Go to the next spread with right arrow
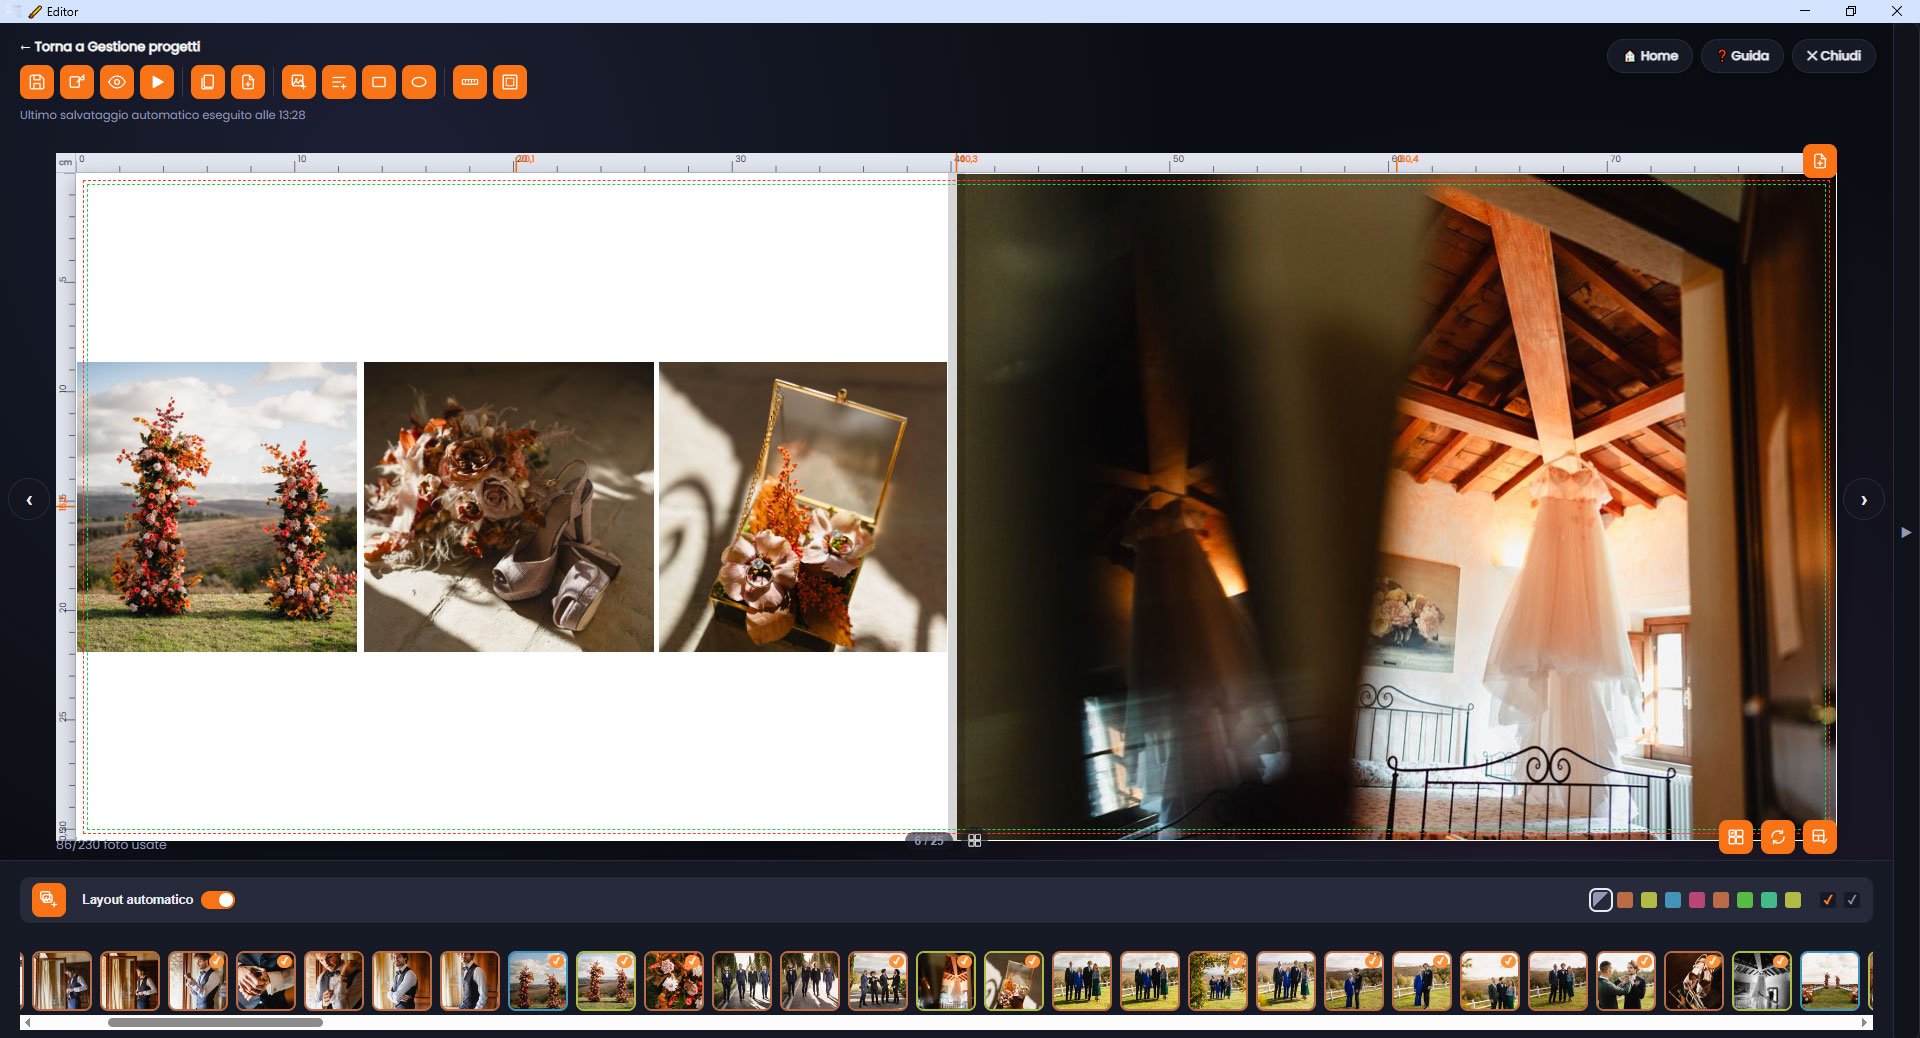The image size is (1920, 1038). pyautogui.click(x=1864, y=500)
